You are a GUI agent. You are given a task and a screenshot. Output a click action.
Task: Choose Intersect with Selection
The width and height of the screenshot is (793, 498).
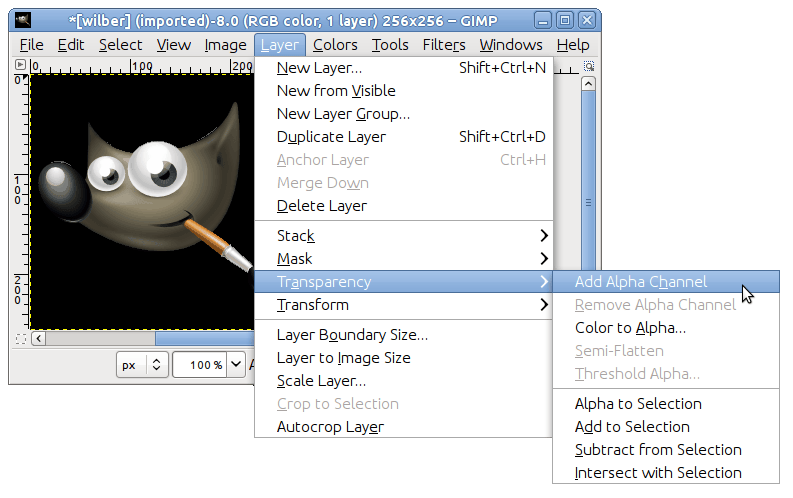click(666, 473)
